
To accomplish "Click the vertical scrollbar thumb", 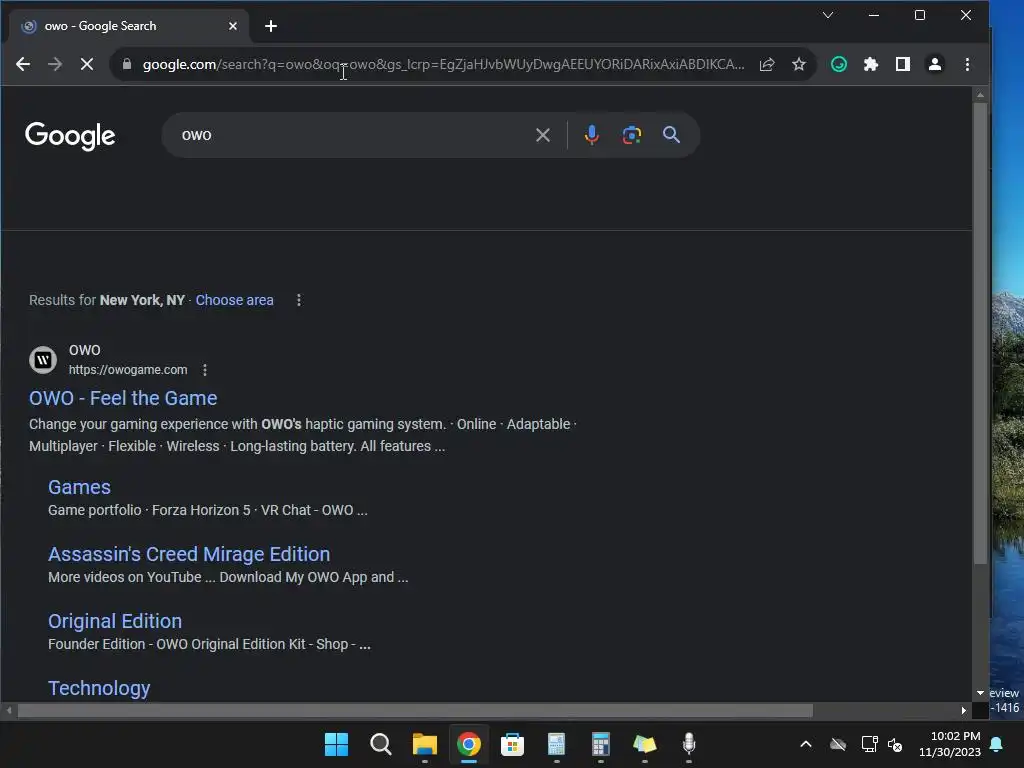I will [980, 333].
